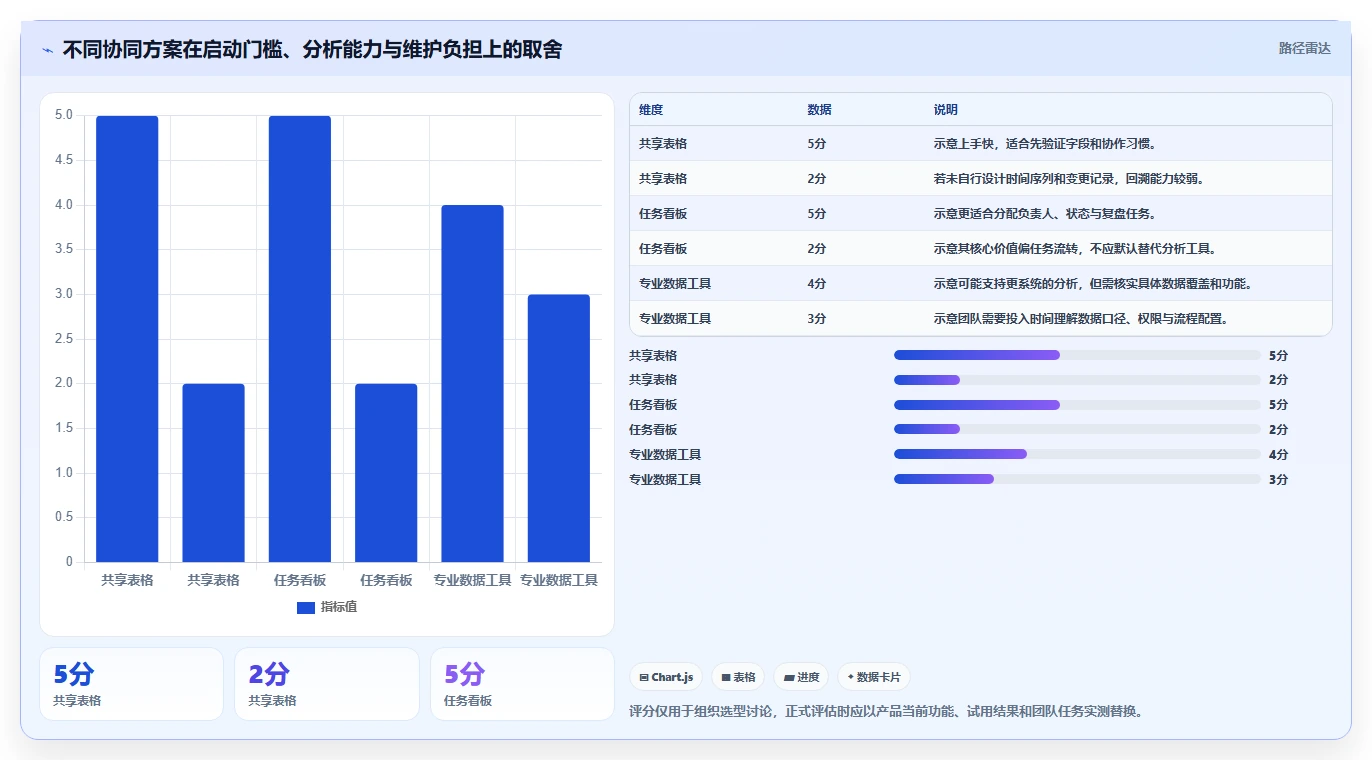
Task: Click the 4分 label beside the 专业数据工具 progress bar
Action: click(x=1278, y=455)
